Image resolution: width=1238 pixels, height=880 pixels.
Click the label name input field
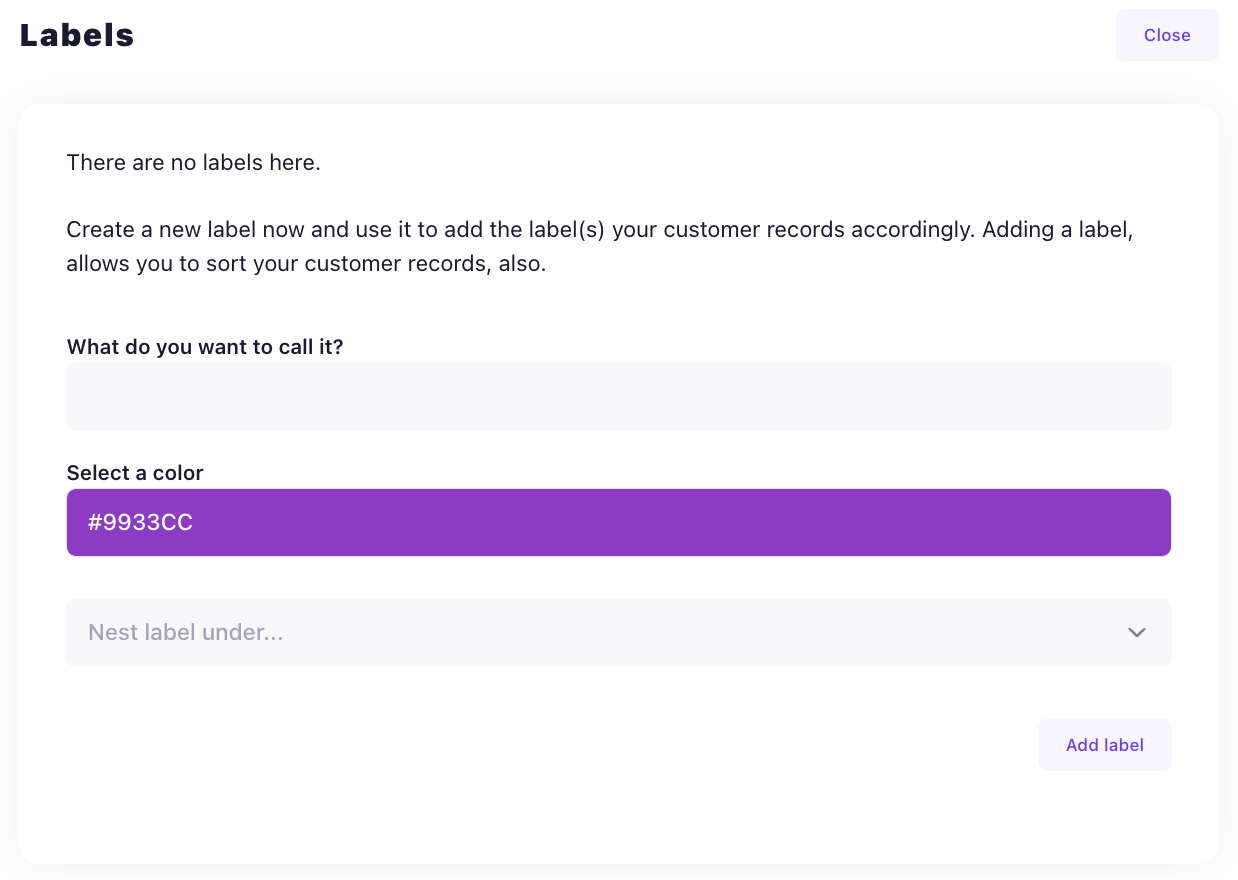pyautogui.click(x=618, y=397)
